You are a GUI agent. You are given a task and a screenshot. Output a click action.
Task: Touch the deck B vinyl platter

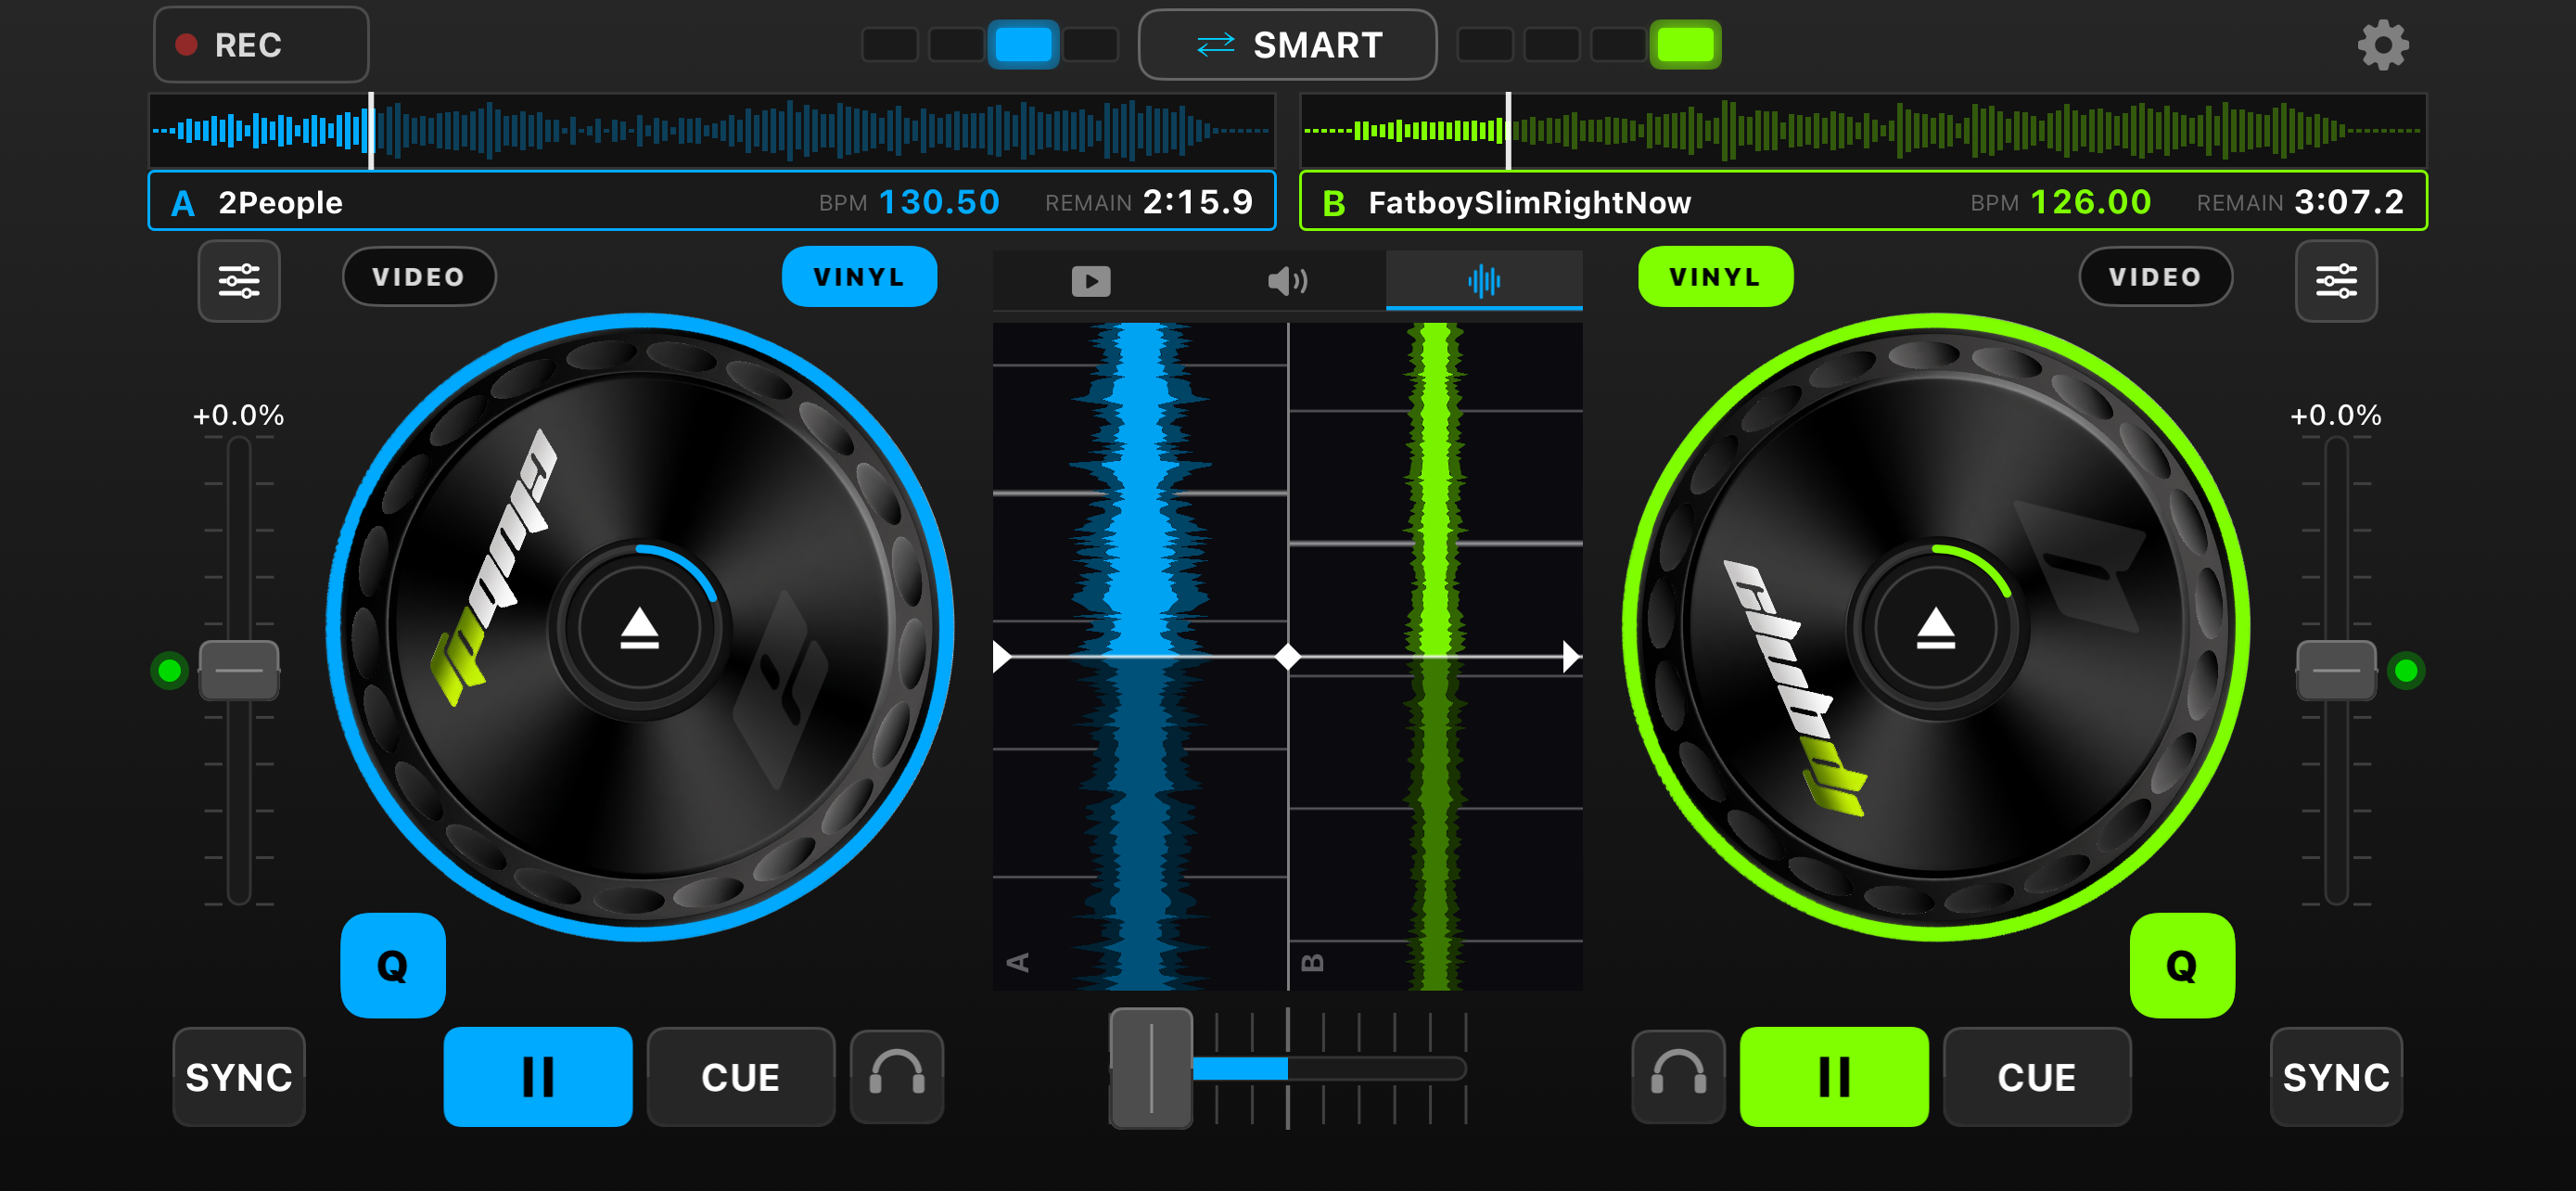pyautogui.click(x=1935, y=629)
